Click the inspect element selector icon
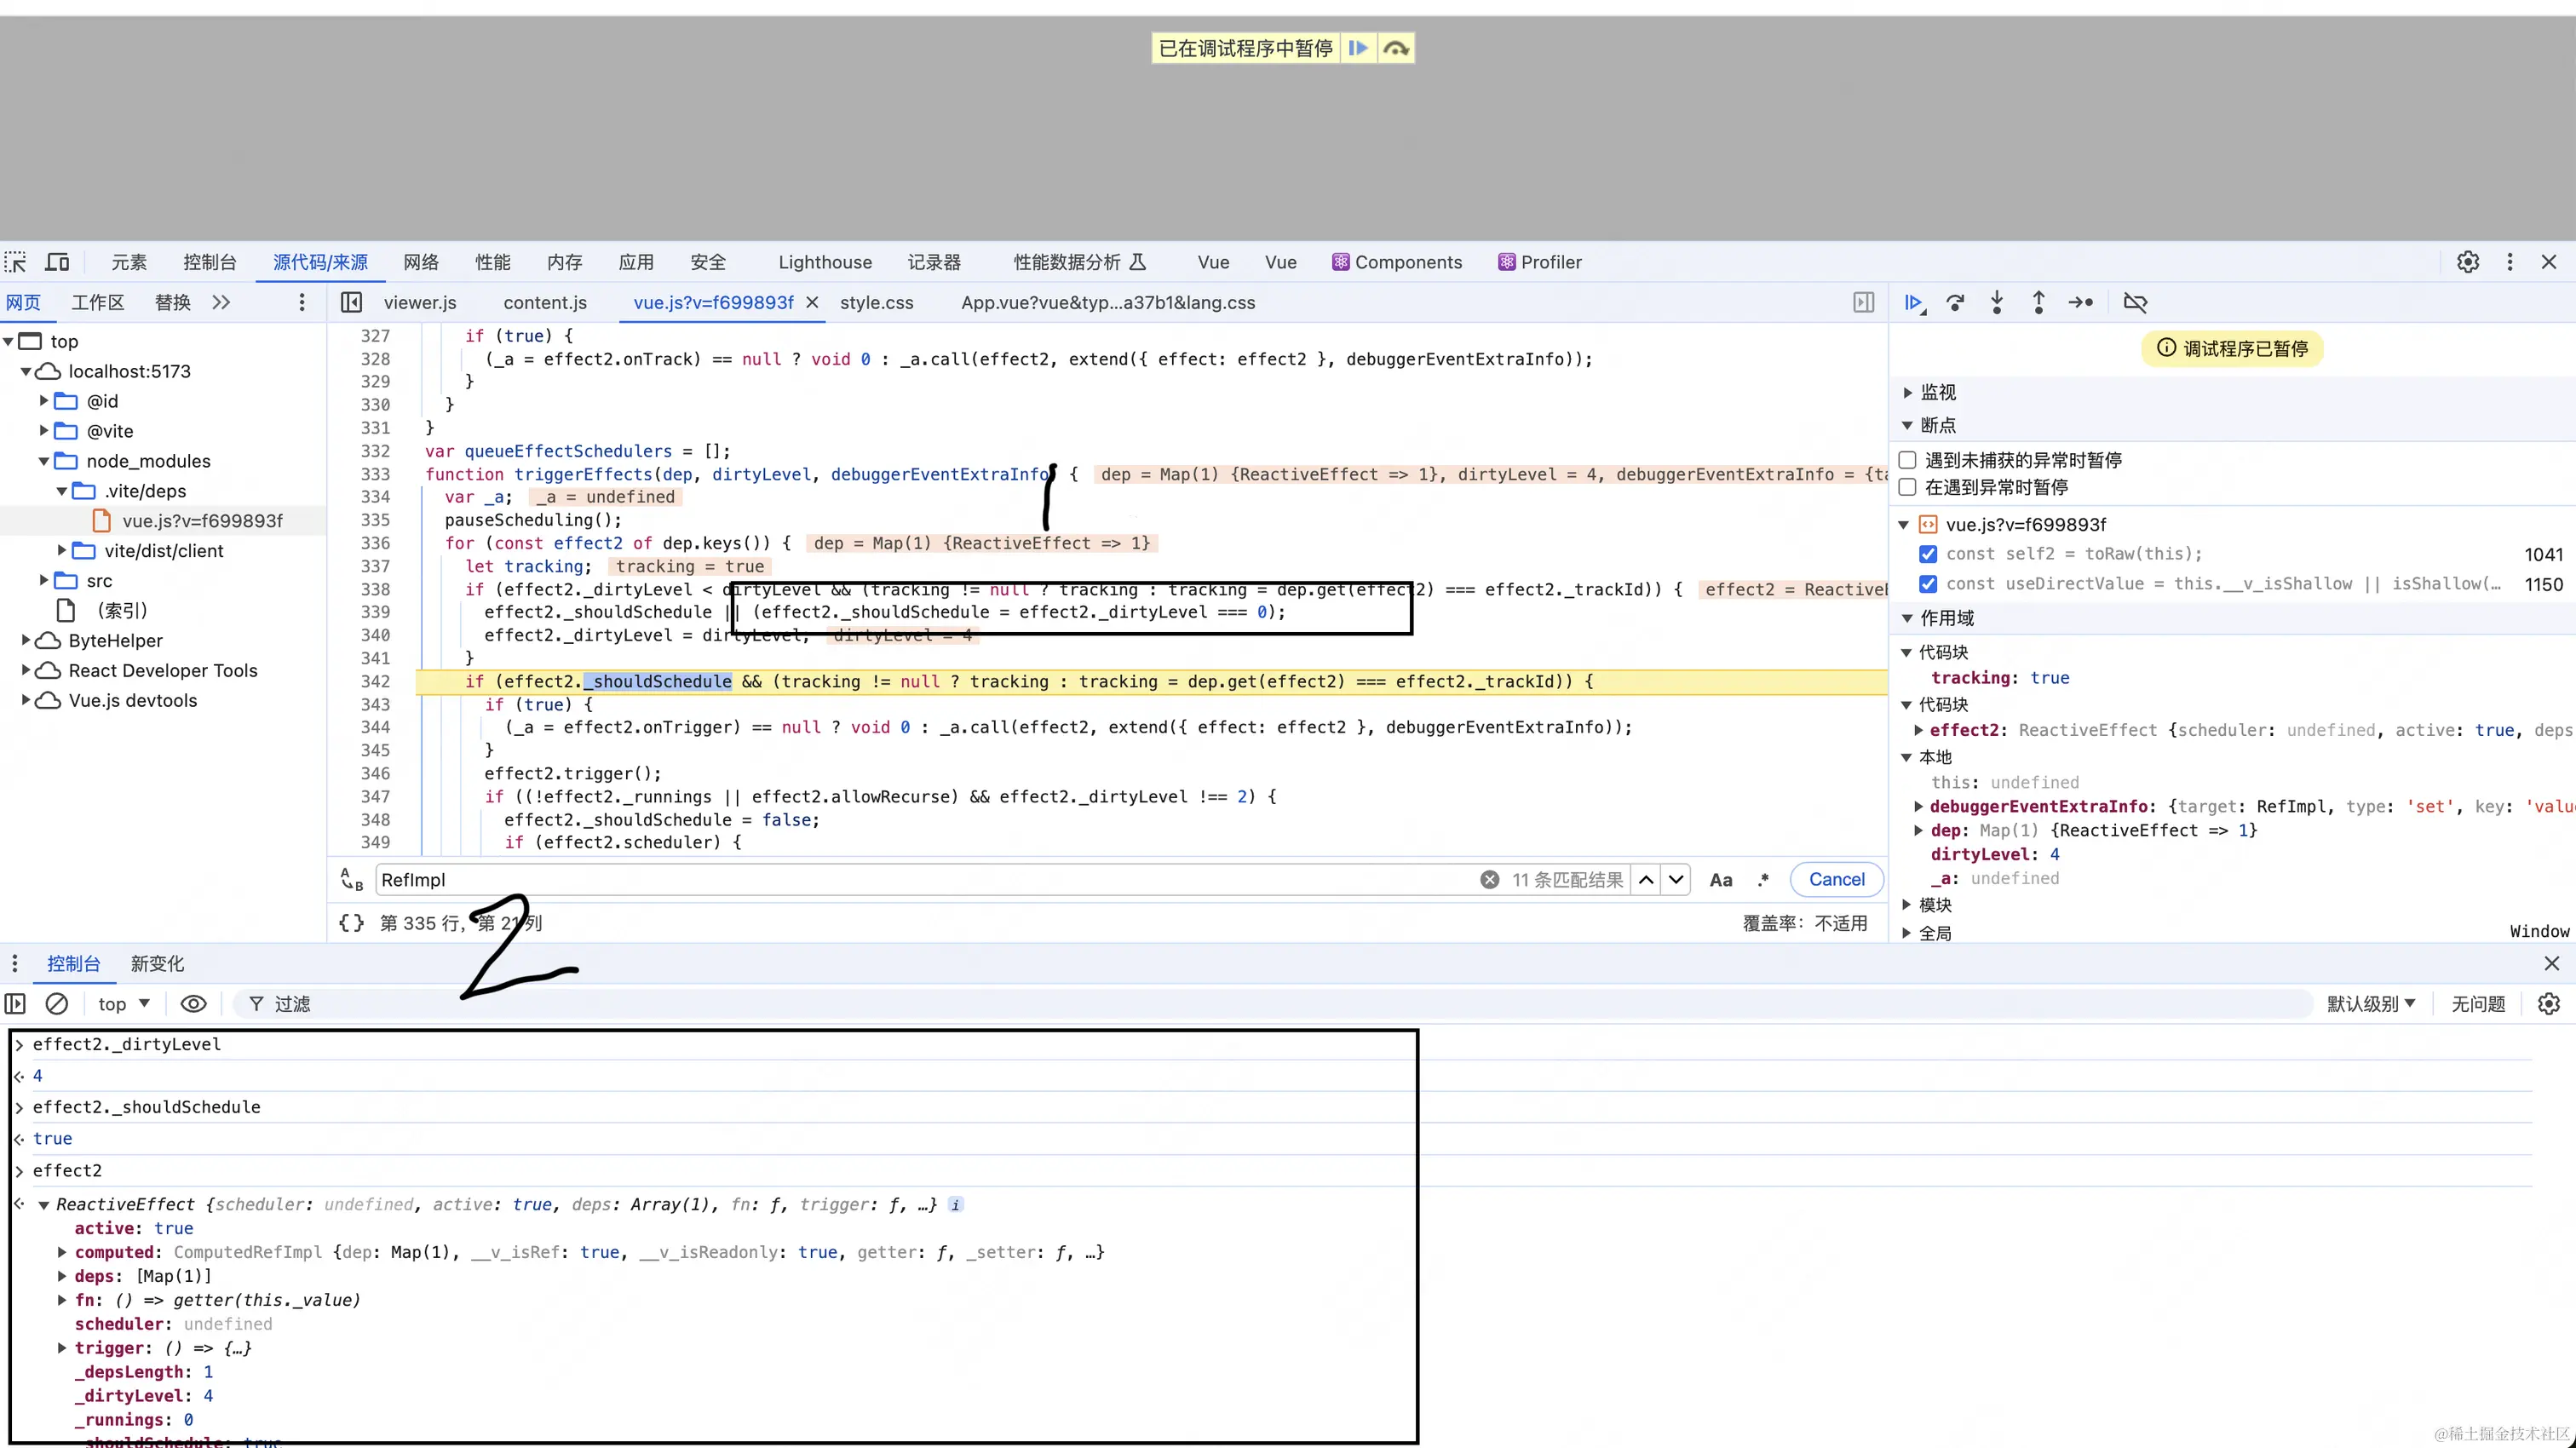Image resolution: width=2576 pixels, height=1448 pixels. click(x=16, y=262)
